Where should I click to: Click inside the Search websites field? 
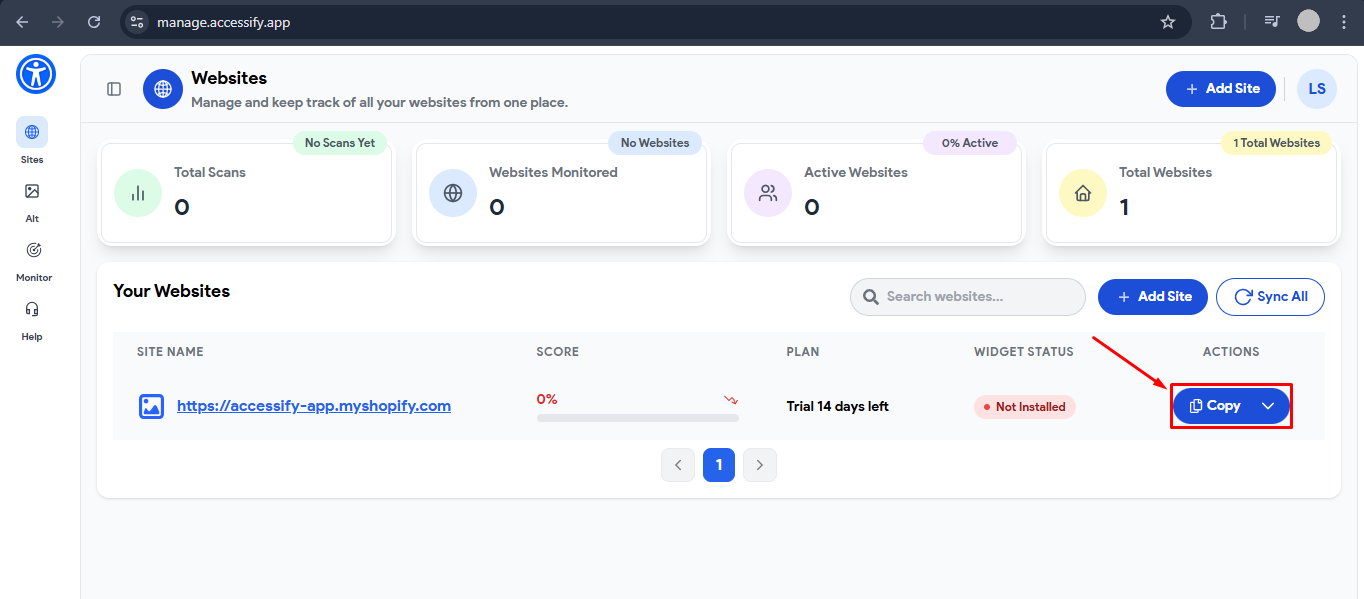click(x=966, y=296)
